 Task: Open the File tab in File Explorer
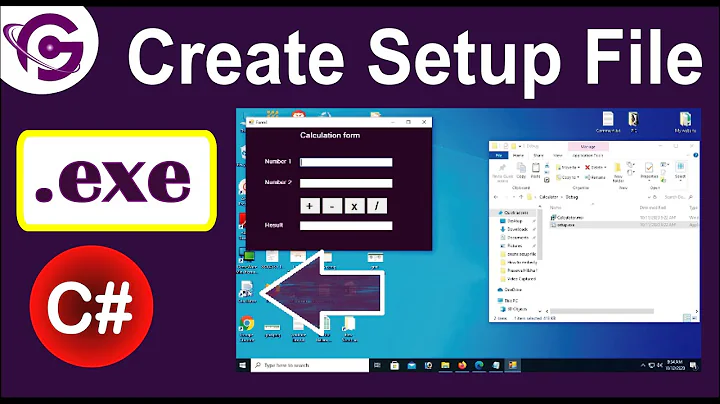pos(499,155)
